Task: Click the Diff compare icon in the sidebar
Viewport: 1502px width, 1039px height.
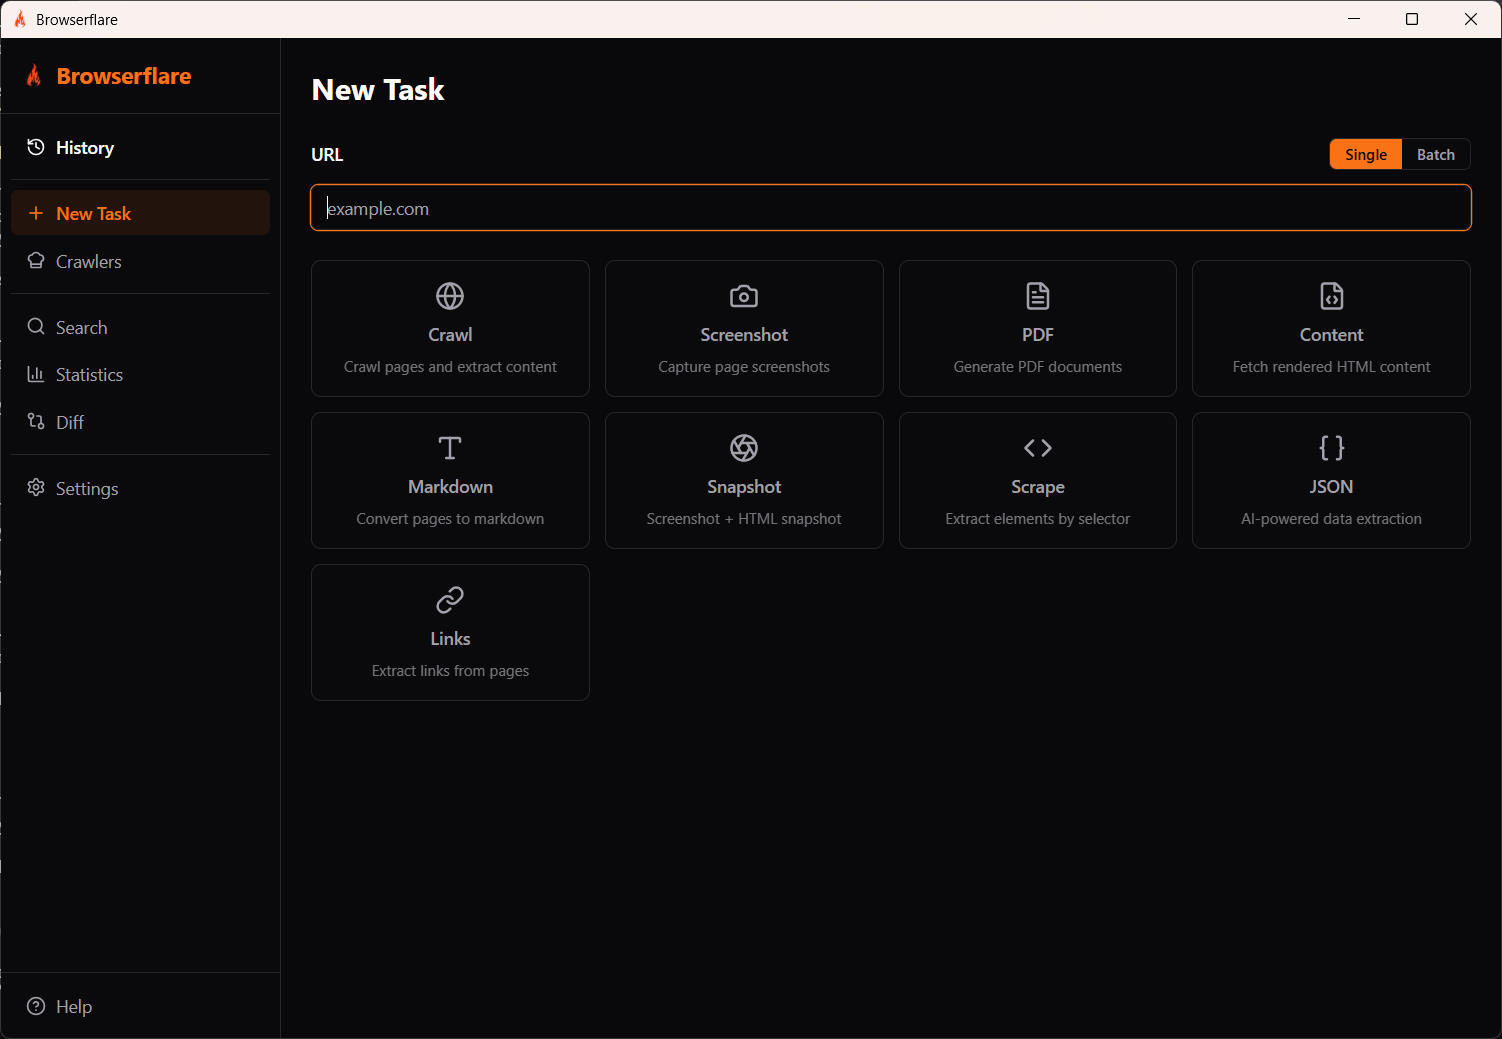Action: pyautogui.click(x=36, y=421)
